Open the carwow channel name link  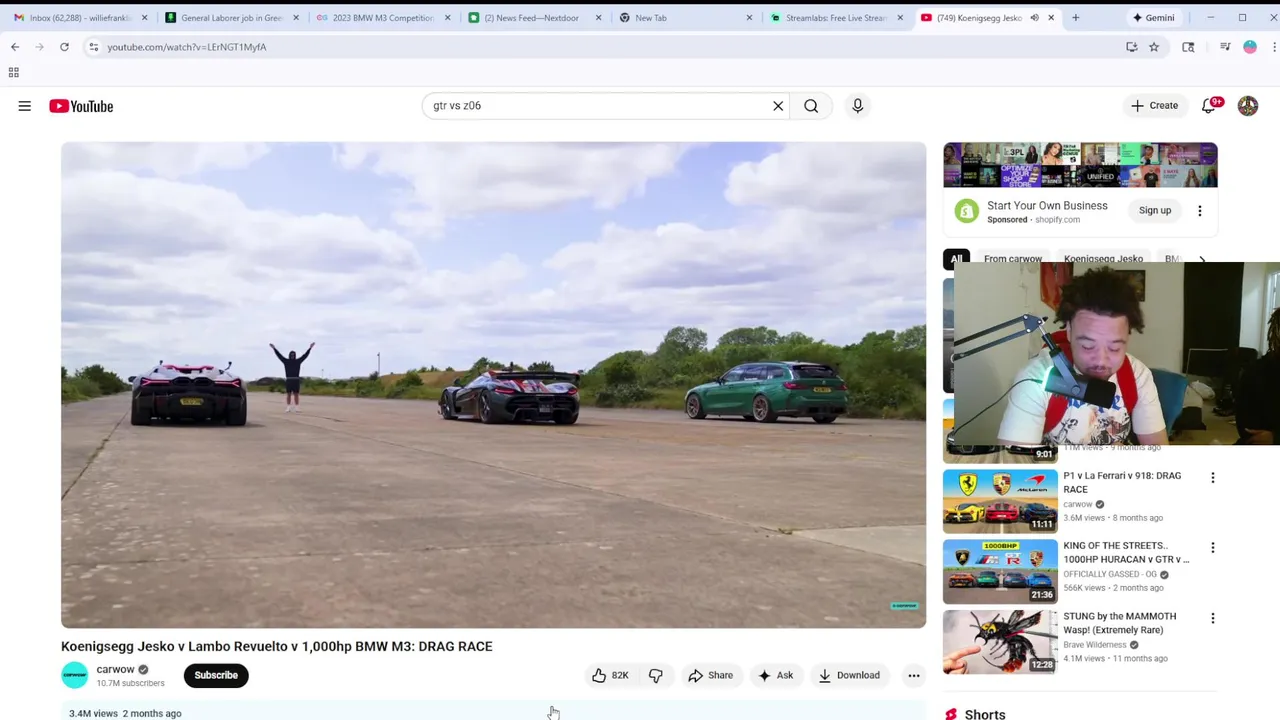point(115,670)
